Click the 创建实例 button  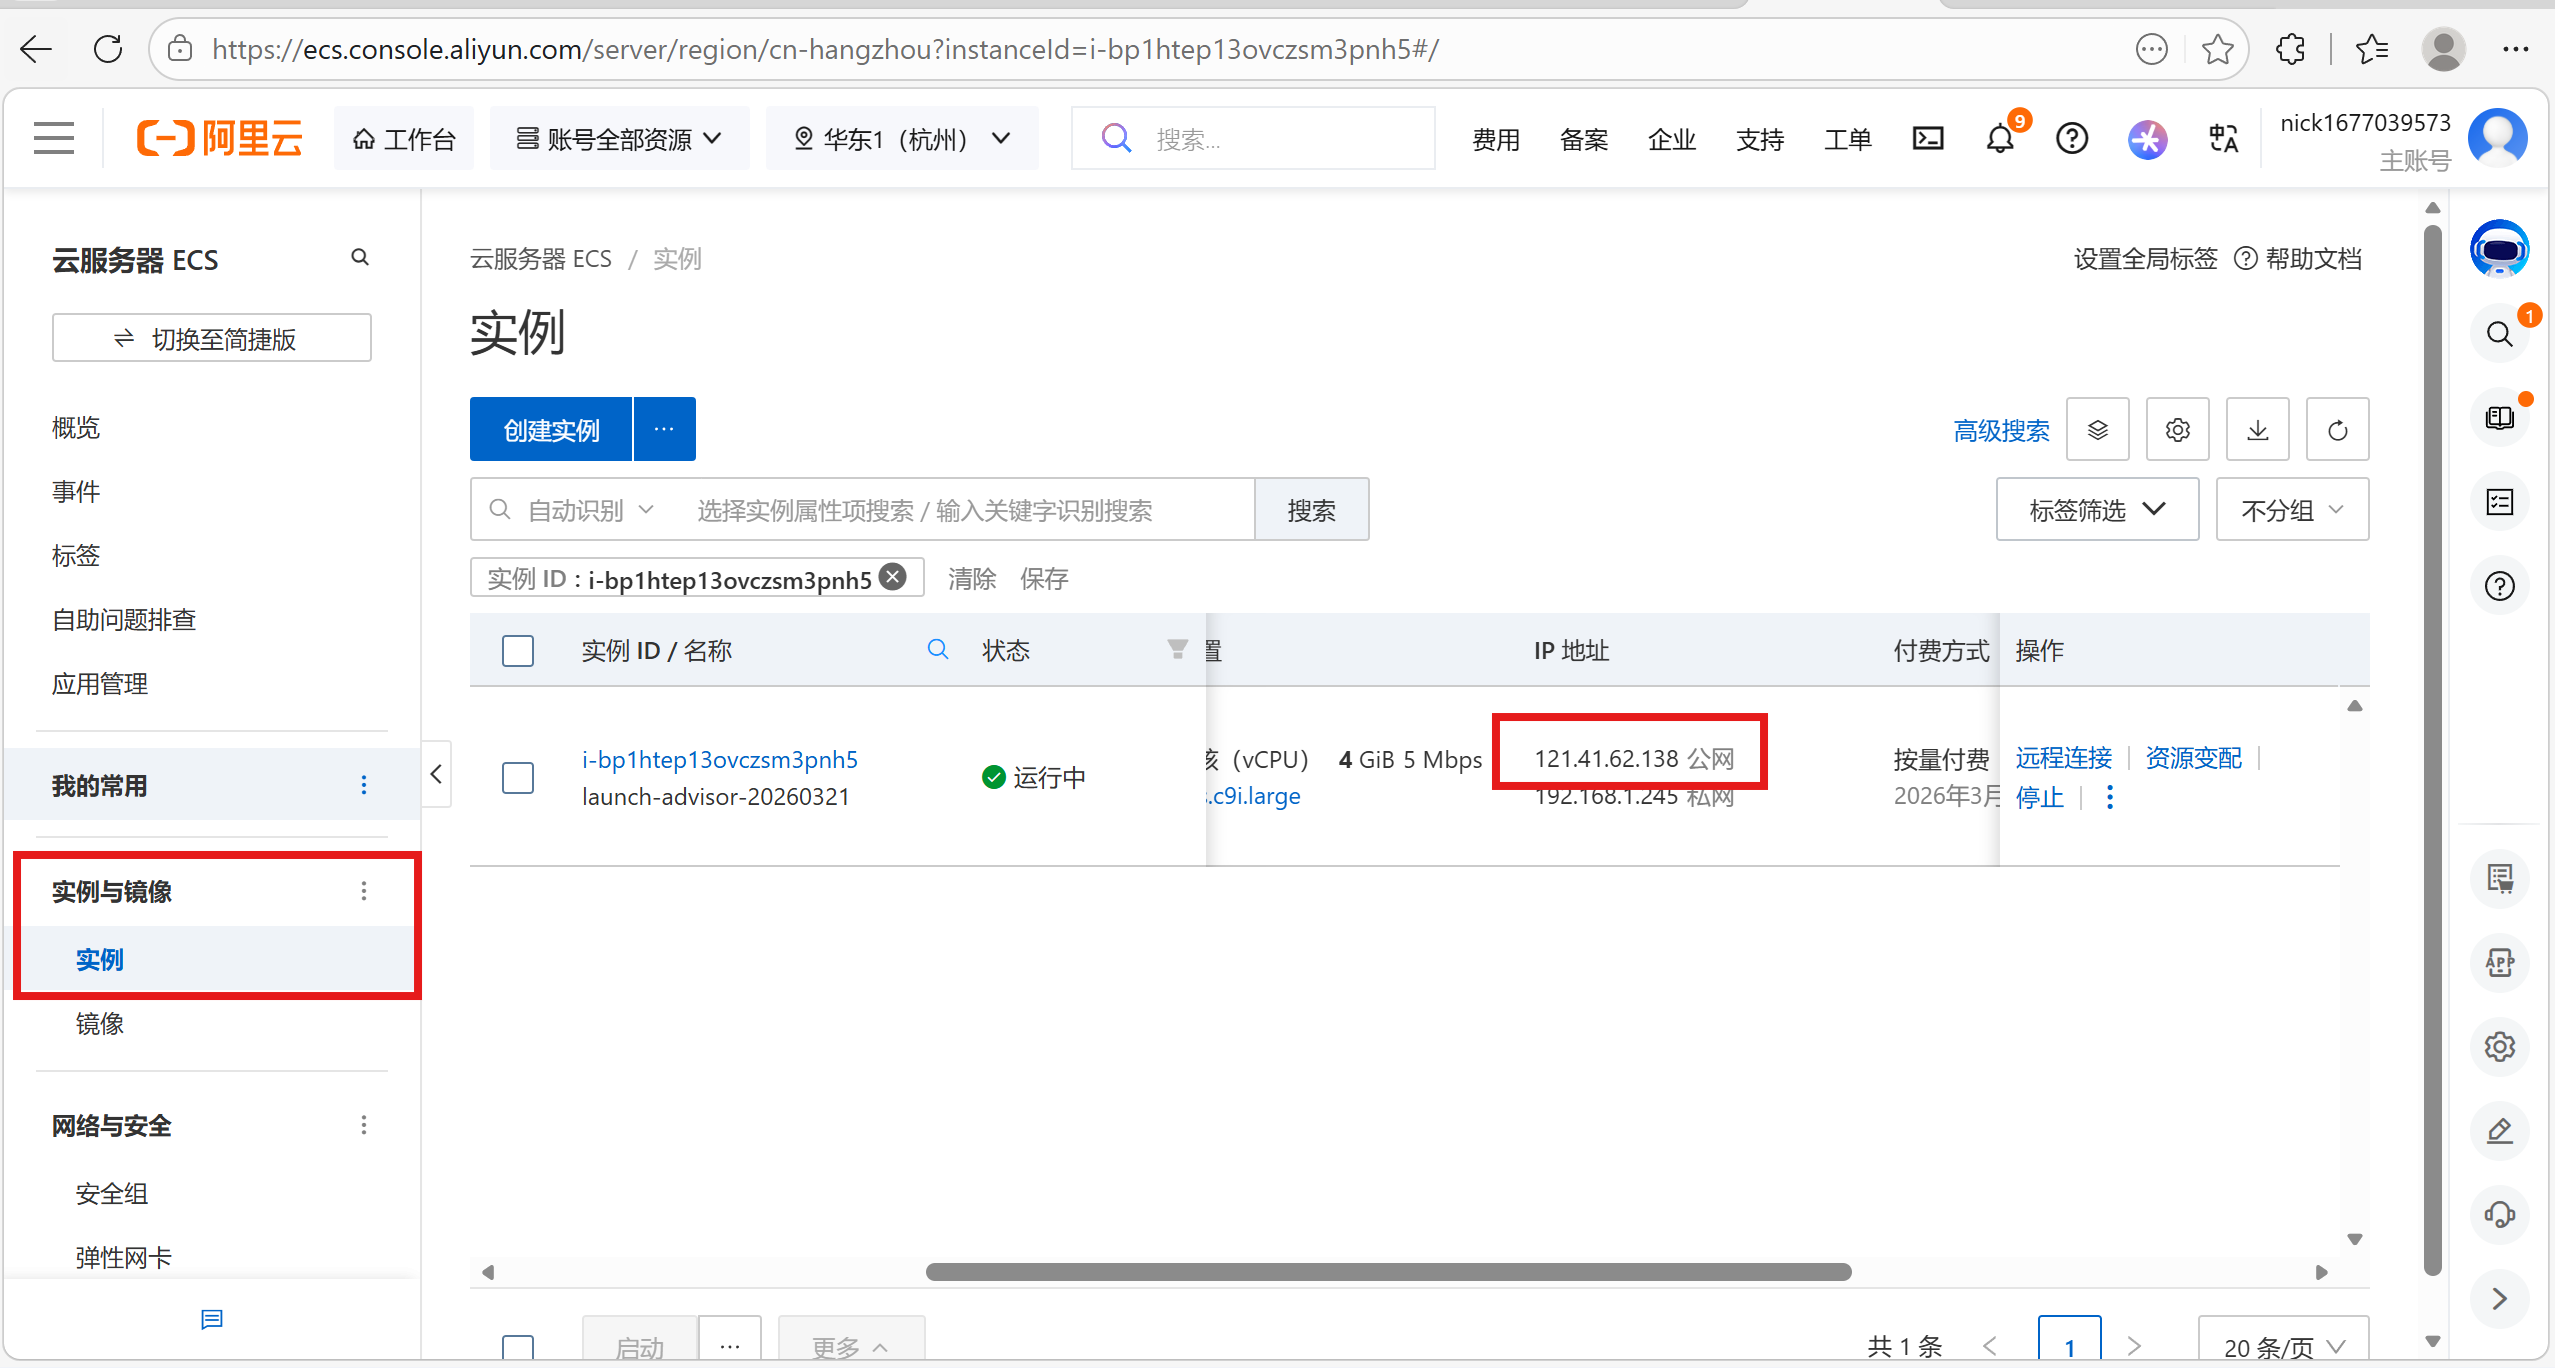(x=551, y=430)
